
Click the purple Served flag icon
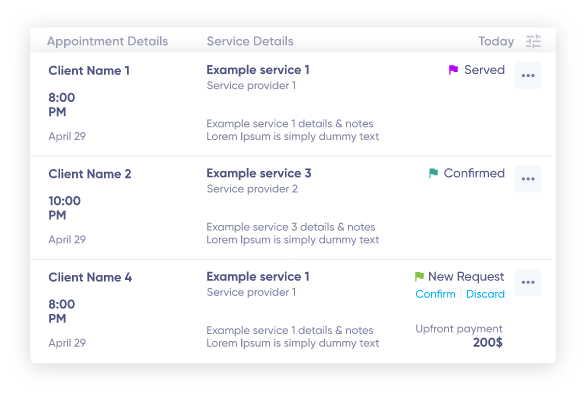click(x=453, y=70)
